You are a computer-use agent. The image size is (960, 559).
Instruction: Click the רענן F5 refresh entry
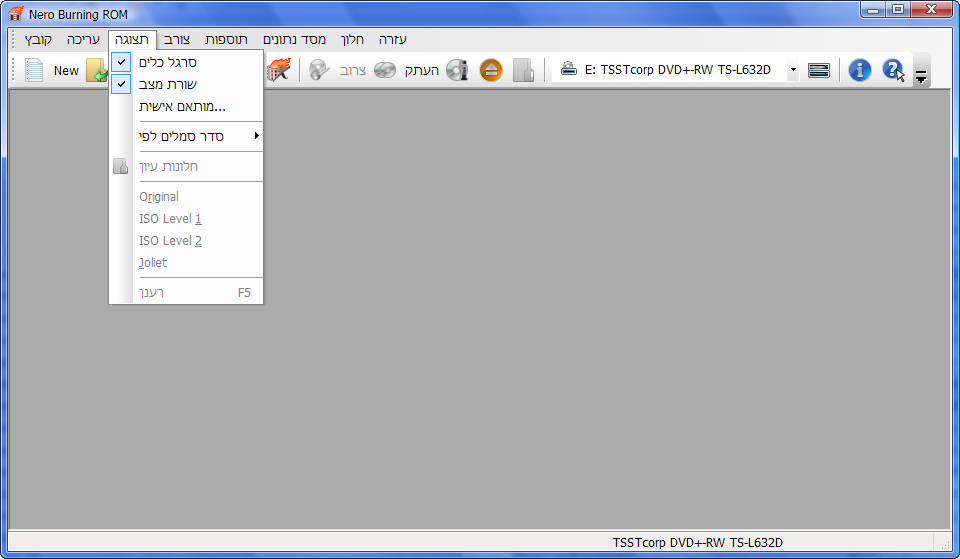(186, 293)
